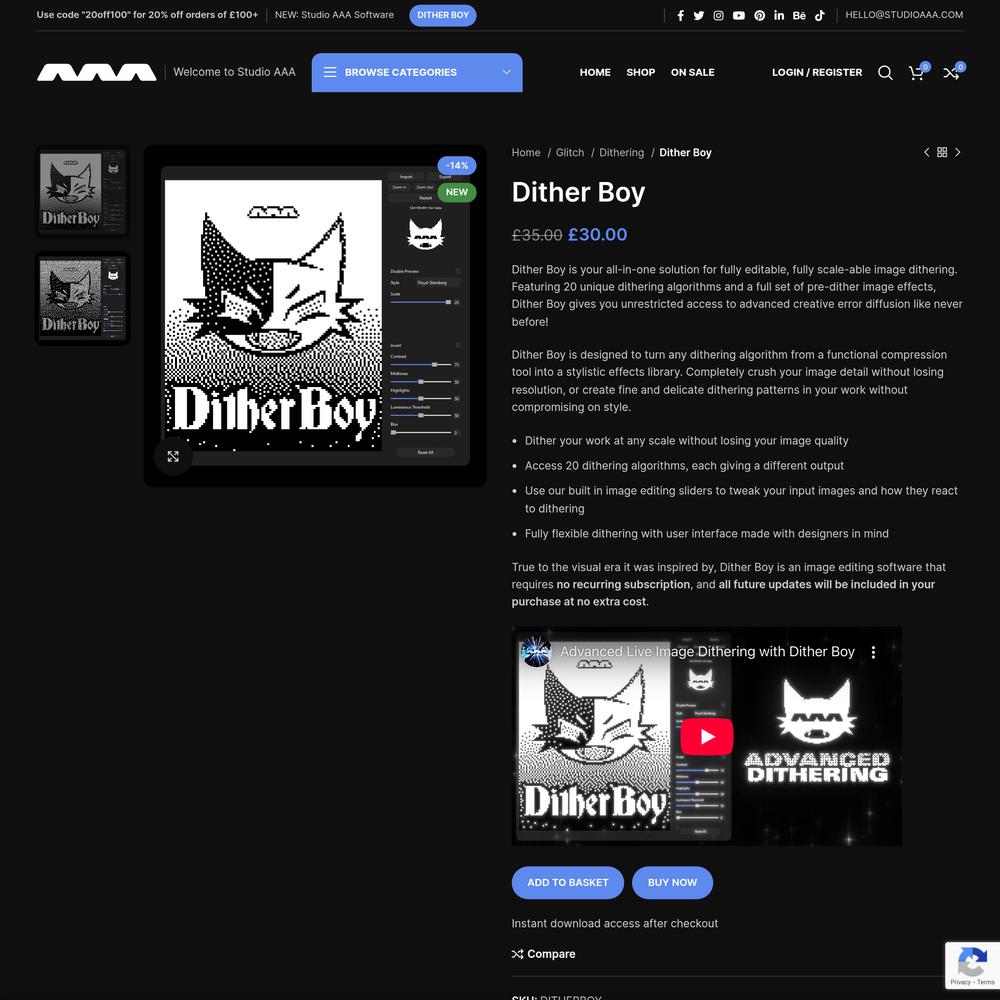Open the Studio AAA Facebook page icon

pyautogui.click(x=680, y=15)
